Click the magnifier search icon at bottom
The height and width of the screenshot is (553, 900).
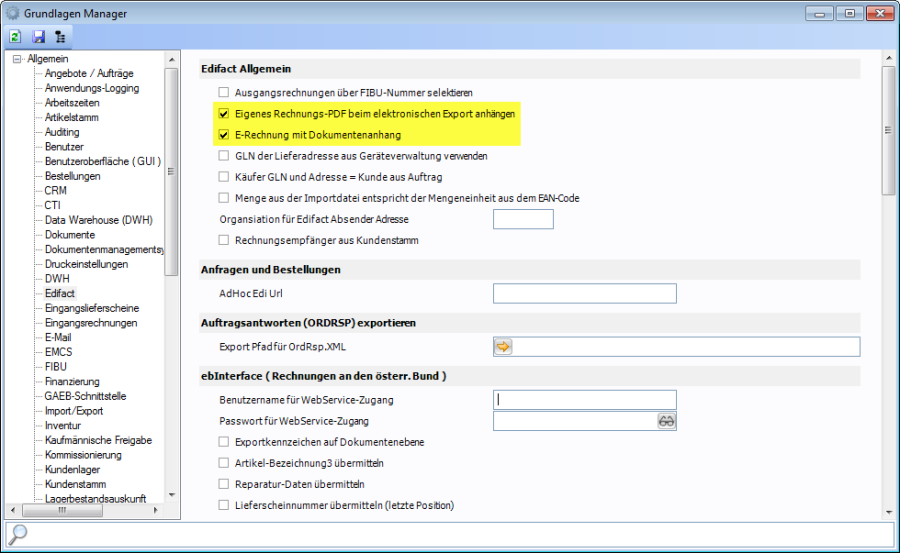click(x=19, y=534)
